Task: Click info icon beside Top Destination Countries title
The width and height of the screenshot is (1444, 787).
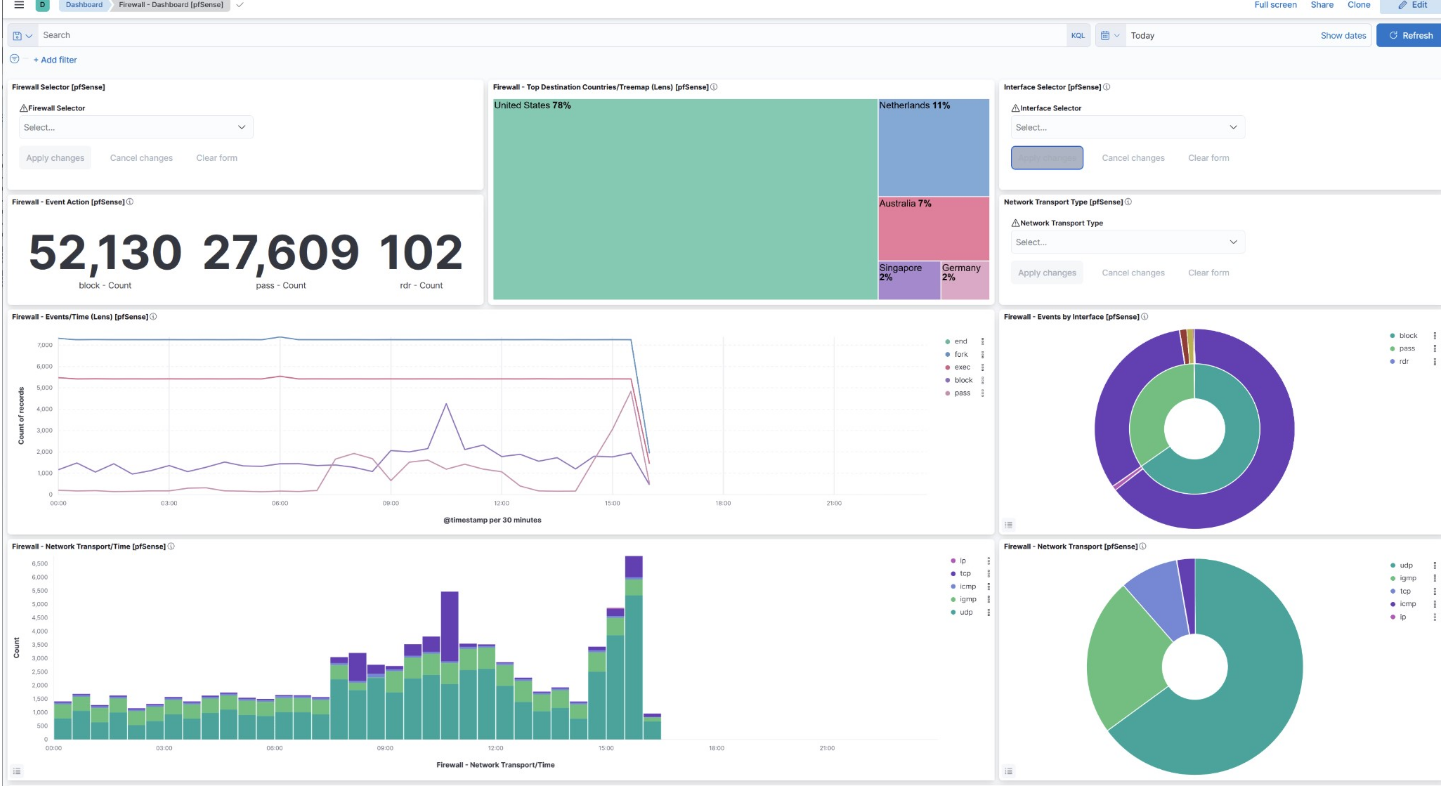Action: pos(713,87)
